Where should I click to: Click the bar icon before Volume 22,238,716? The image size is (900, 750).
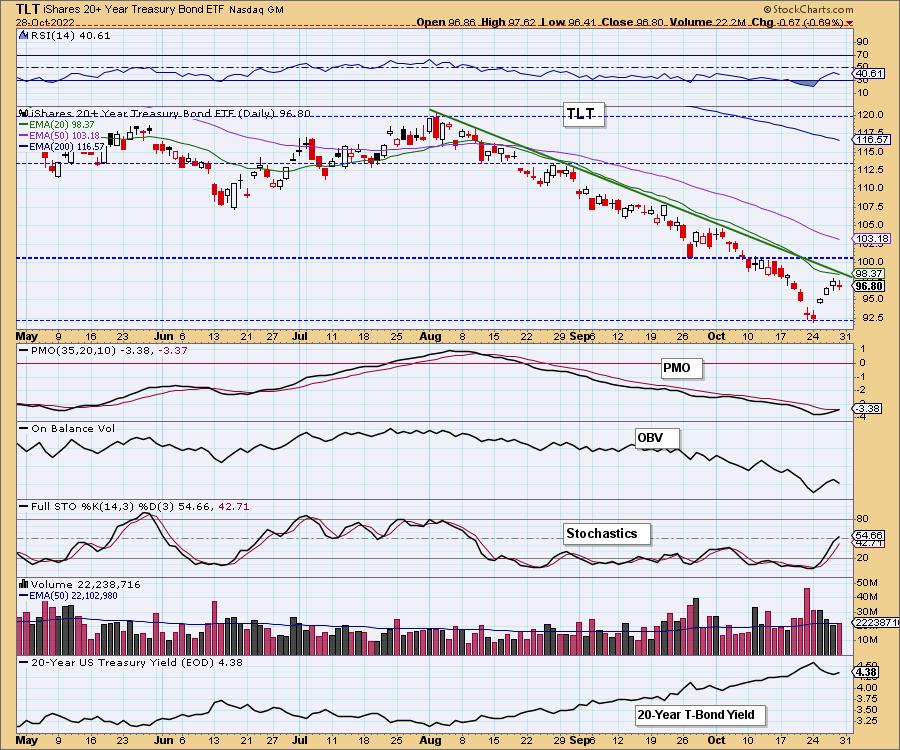pyautogui.click(x=24, y=584)
